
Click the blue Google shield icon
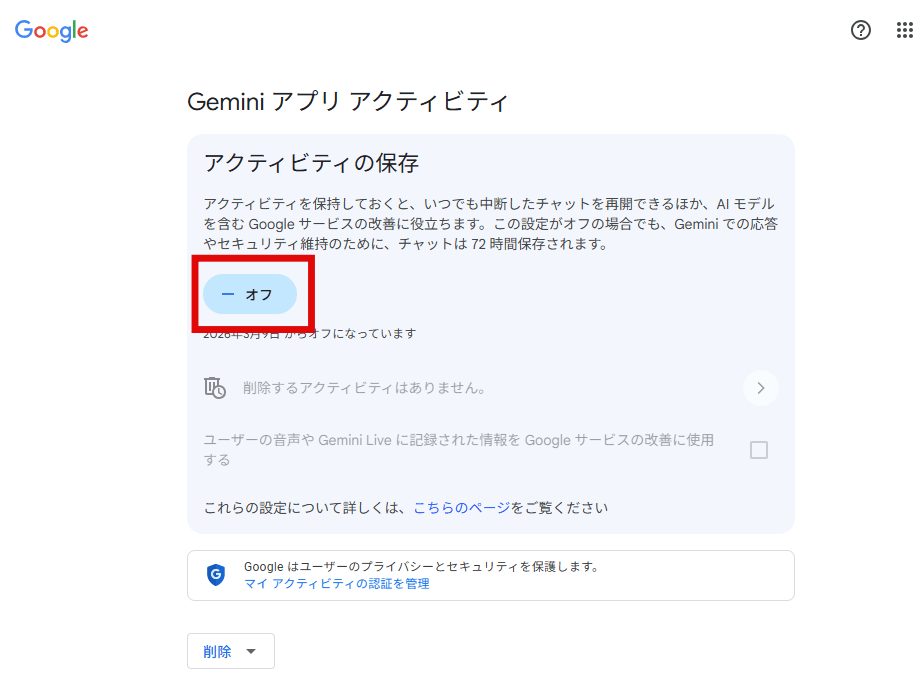click(216, 575)
